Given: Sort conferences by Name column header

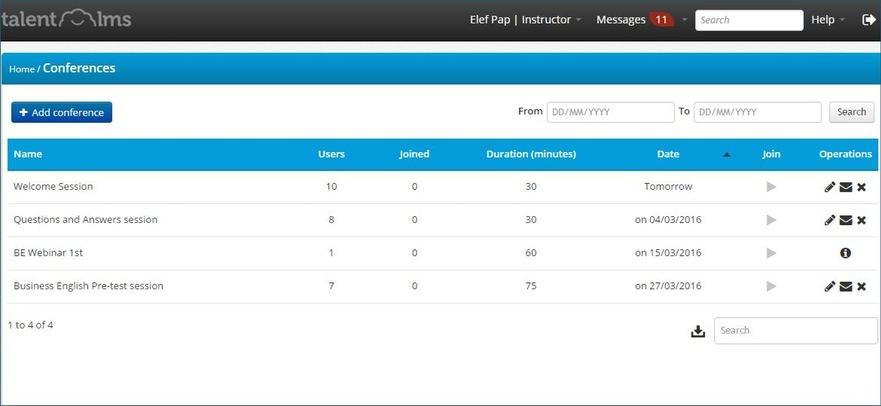Looking at the screenshot, I should [x=28, y=154].
